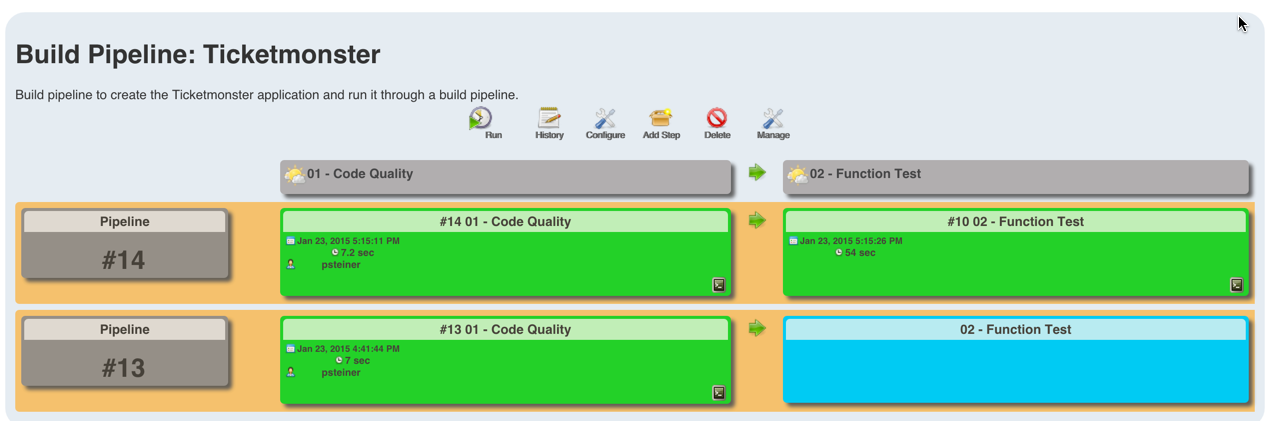Click the calendar icon in build #13 card
Viewport: 1268px width, 421px height.
(291, 349)
